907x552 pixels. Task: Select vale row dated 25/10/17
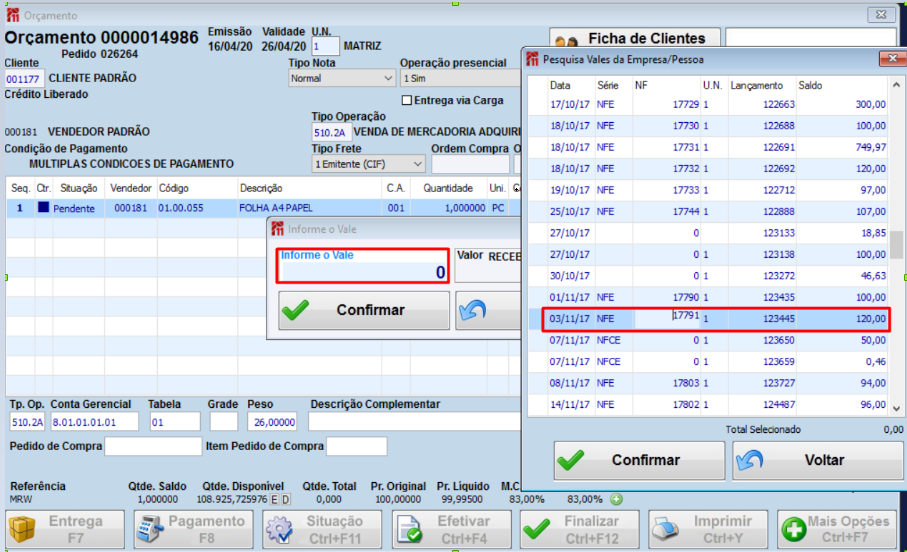709,211
